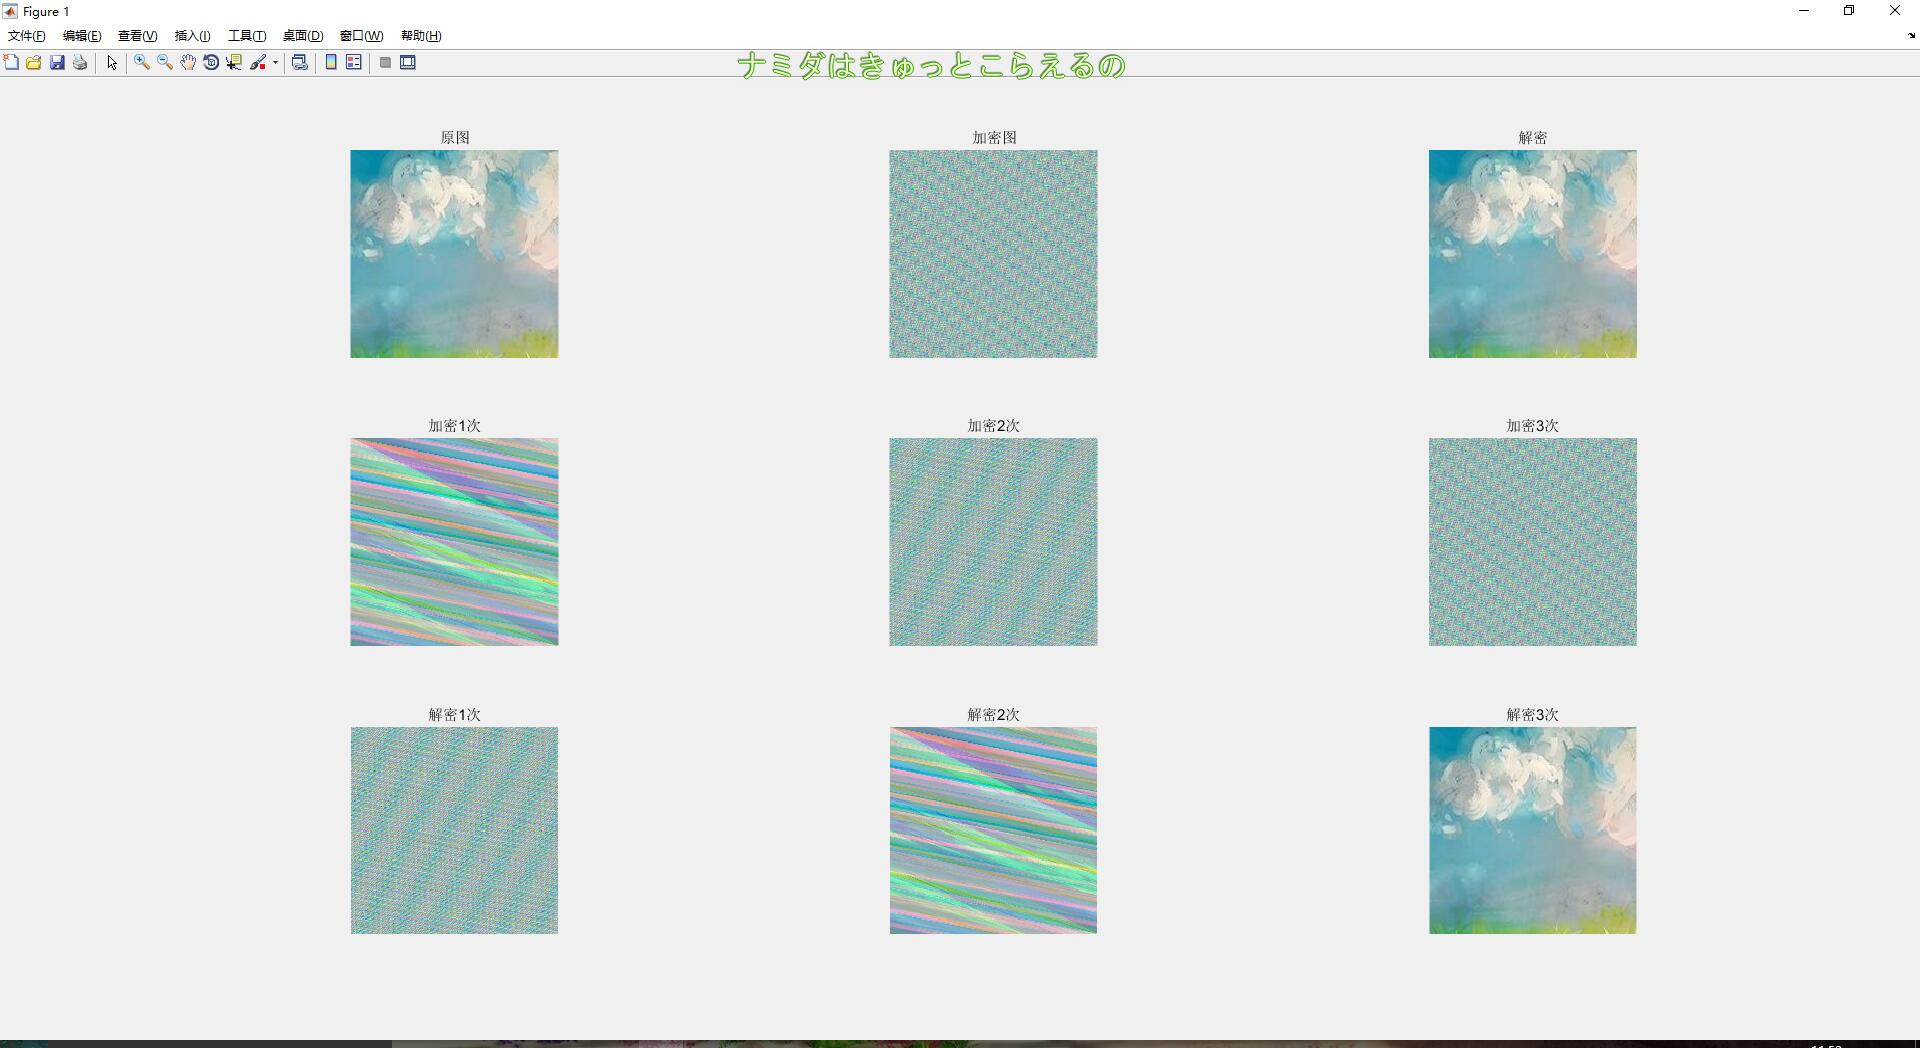
Task: Create a new figure with toolbar icon
Action: (11, 62)
